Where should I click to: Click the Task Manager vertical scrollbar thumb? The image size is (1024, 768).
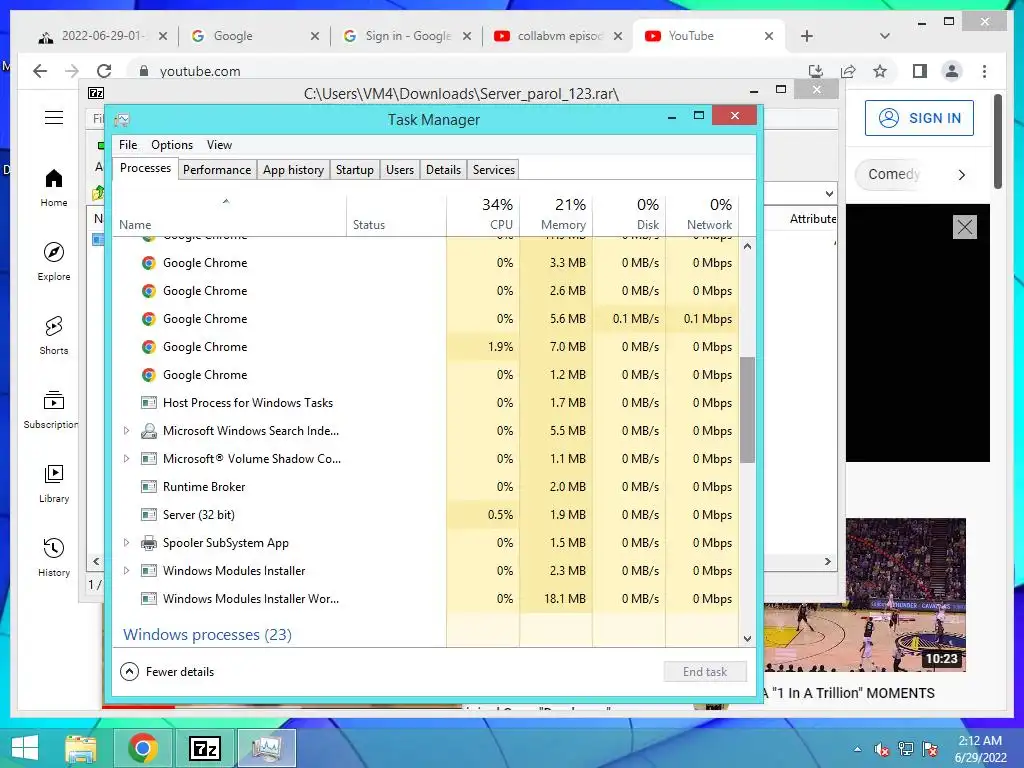(x=747, y=409)
